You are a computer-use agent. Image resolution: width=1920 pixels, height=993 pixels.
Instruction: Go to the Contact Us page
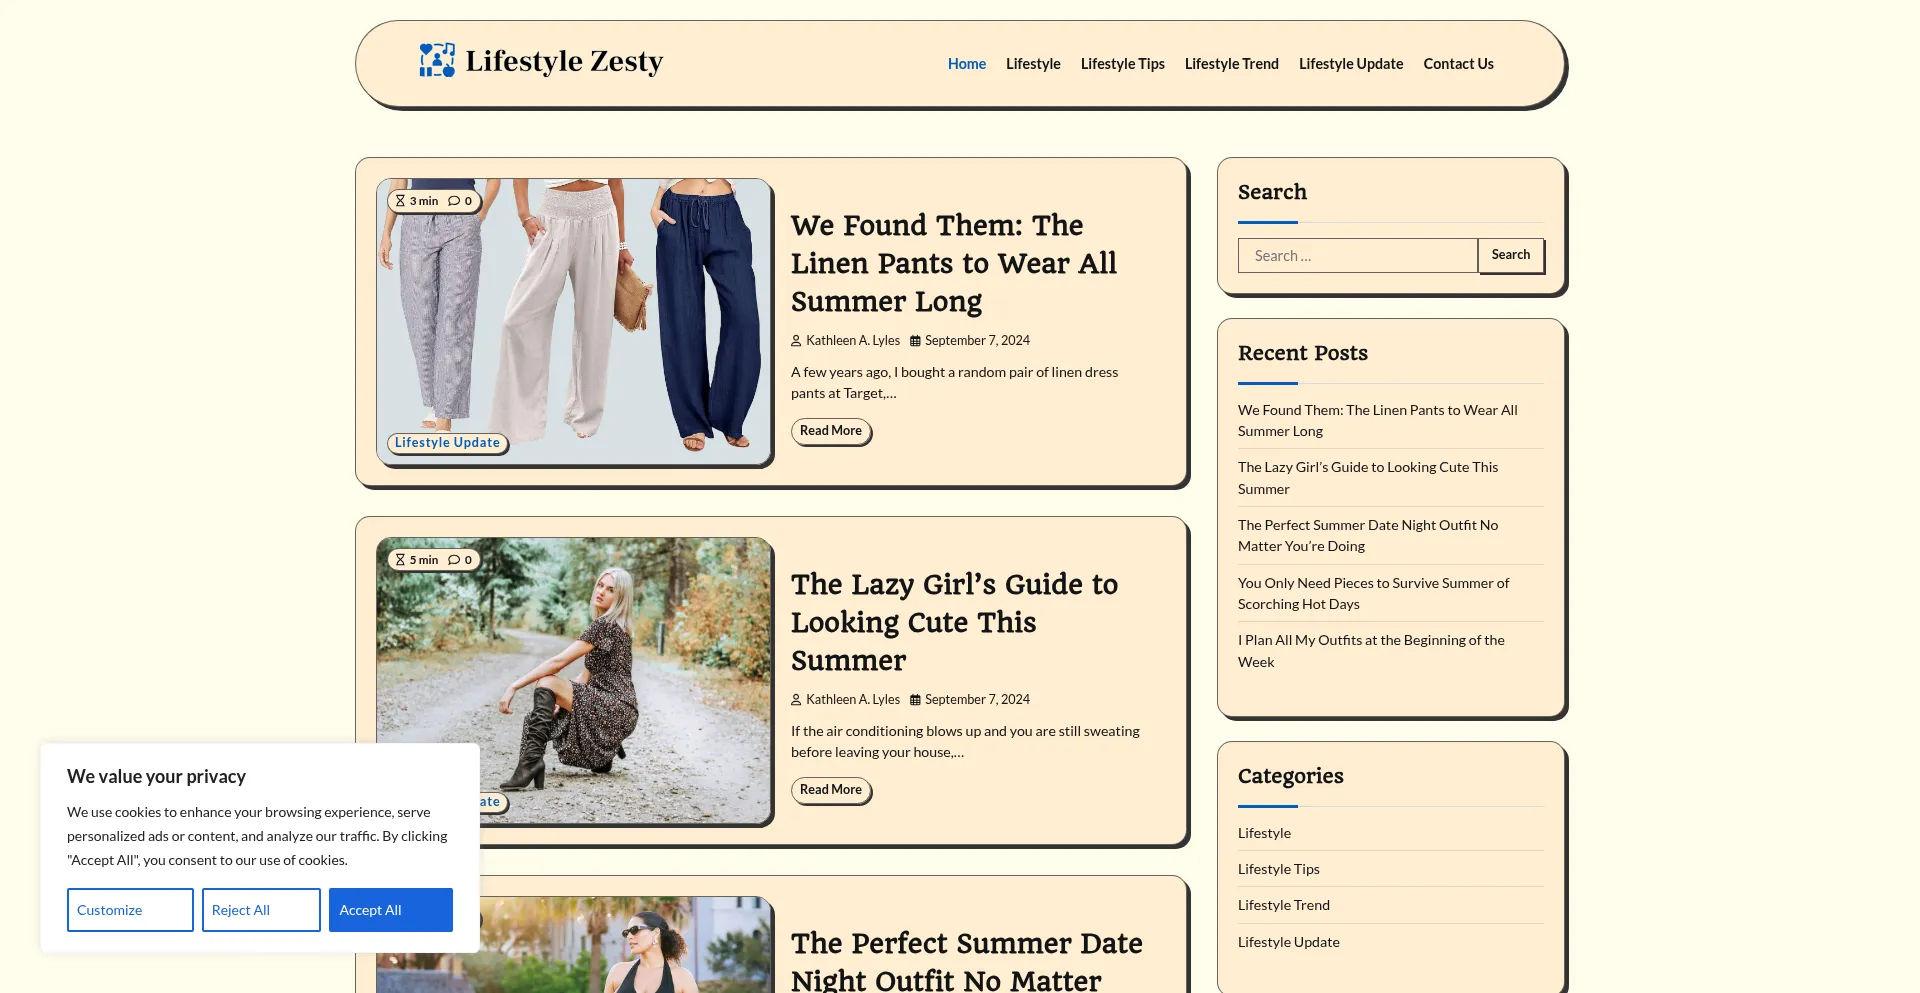tap(1458, 64)
